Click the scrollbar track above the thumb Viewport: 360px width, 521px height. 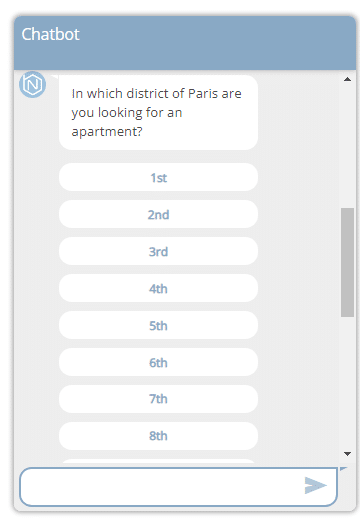[x=347, y=146]
